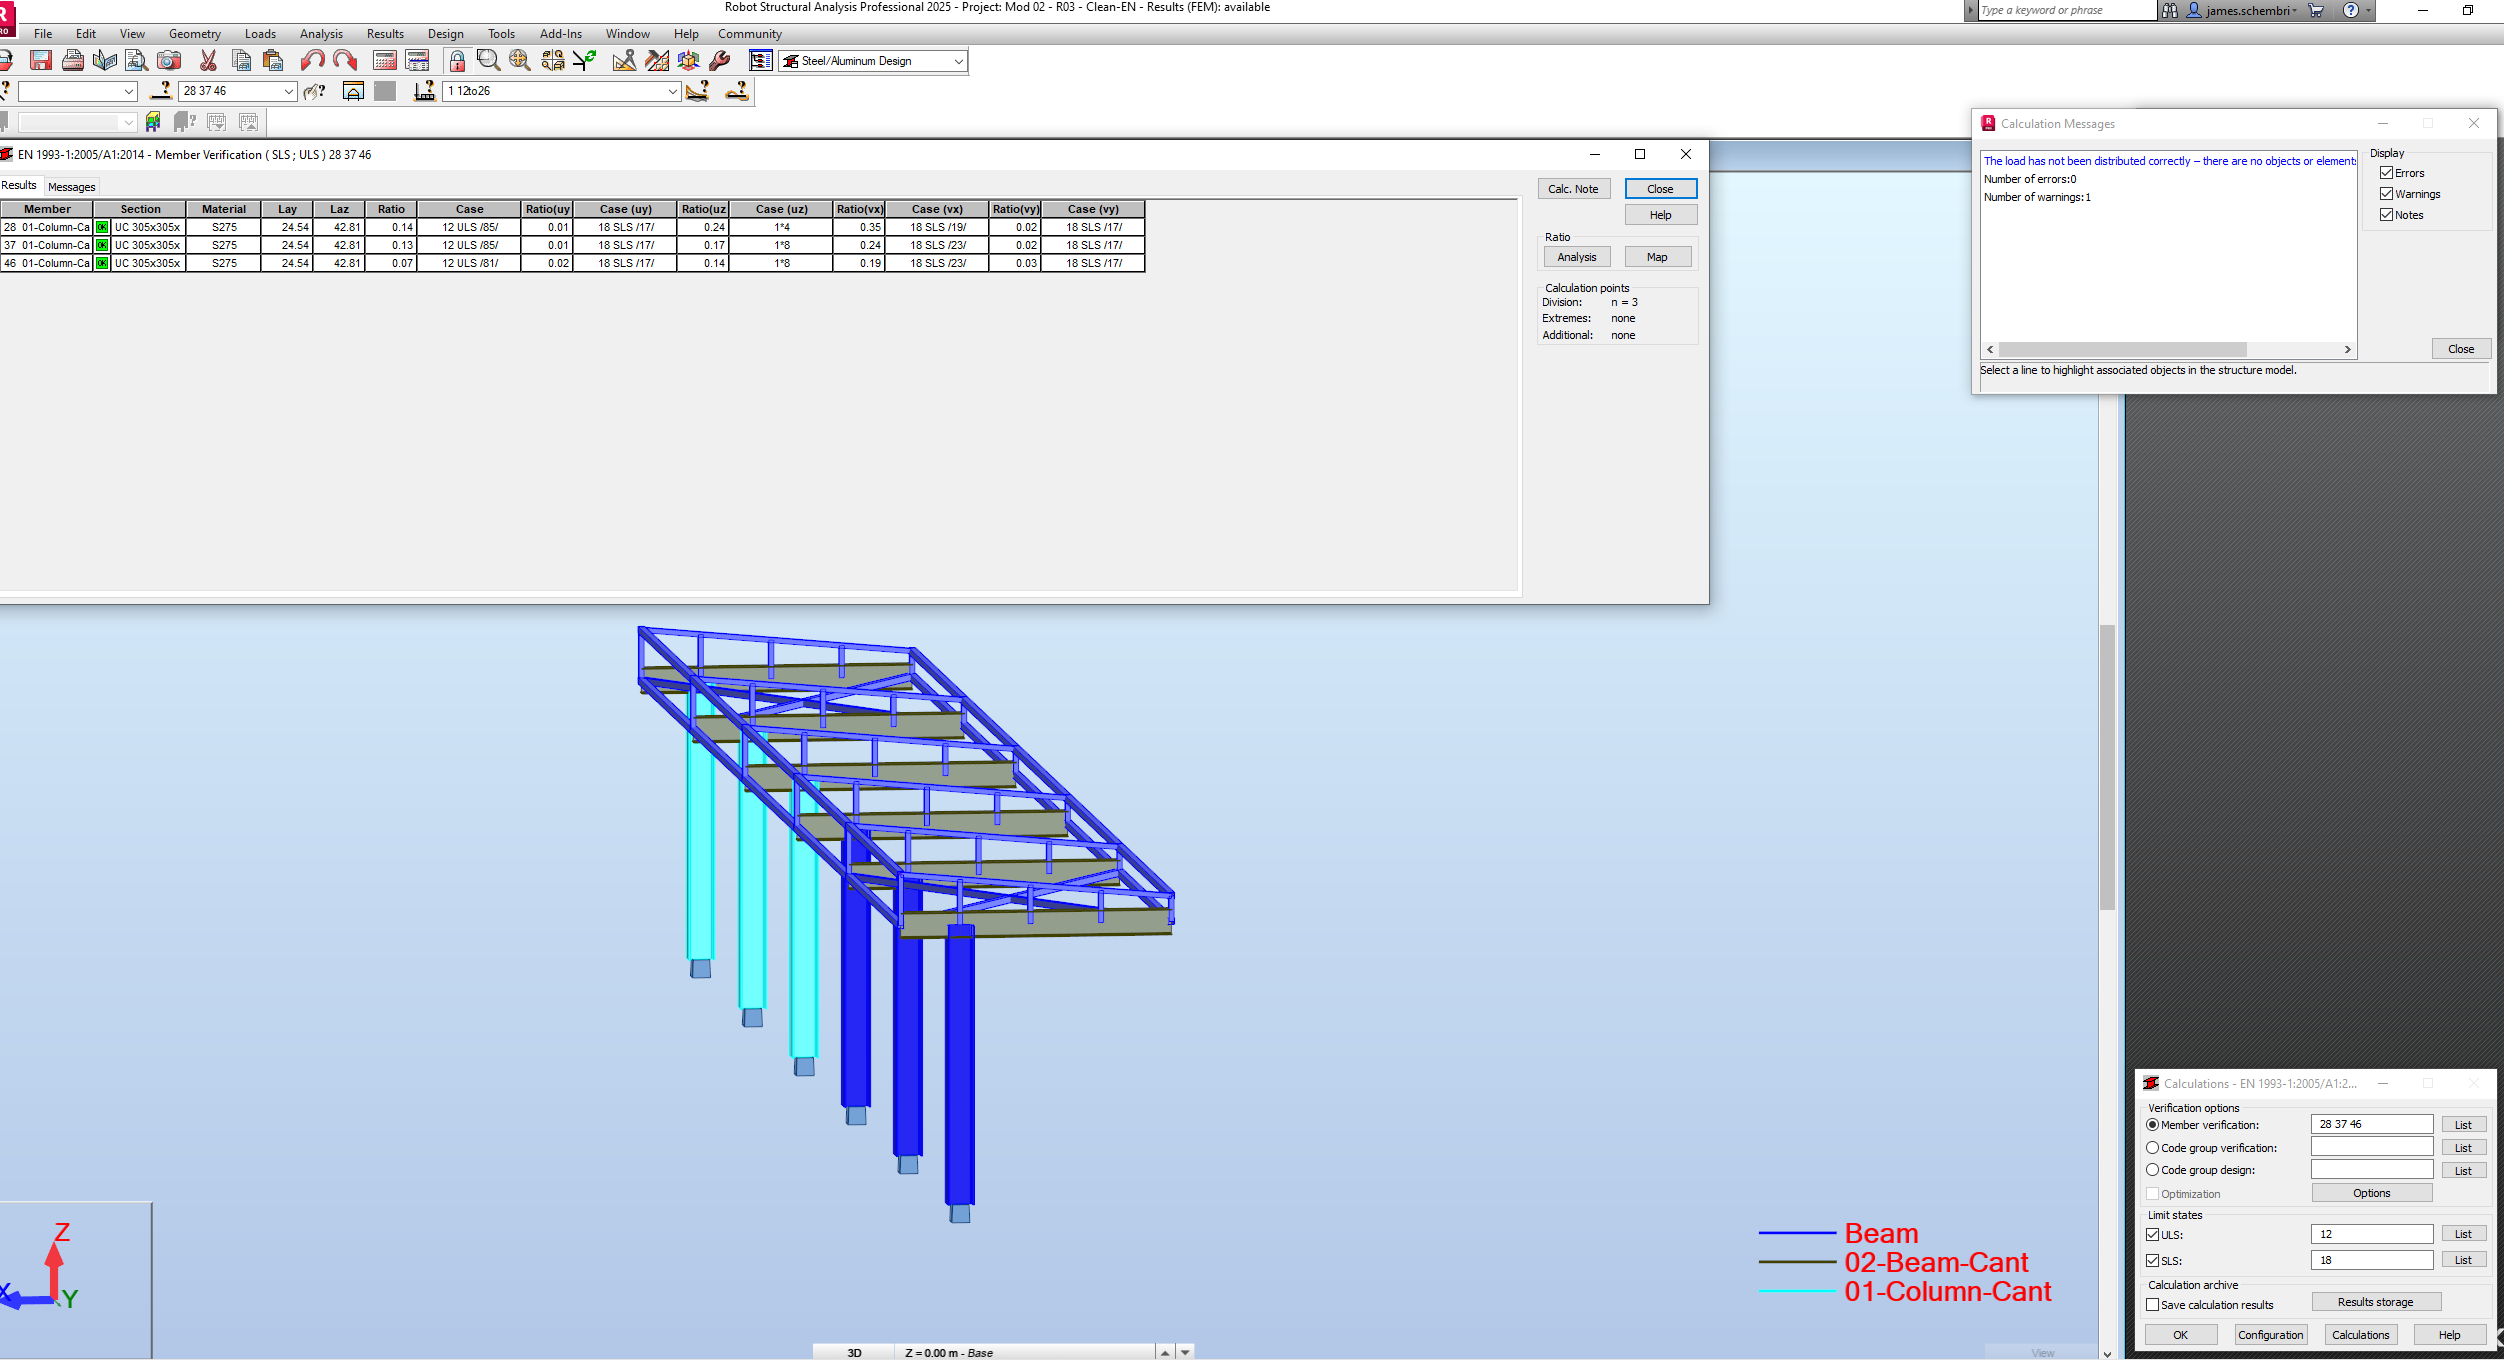Click the Calc. Note button
The height and width of the screenshot is (1360, 2504).
pos(1573,189)
